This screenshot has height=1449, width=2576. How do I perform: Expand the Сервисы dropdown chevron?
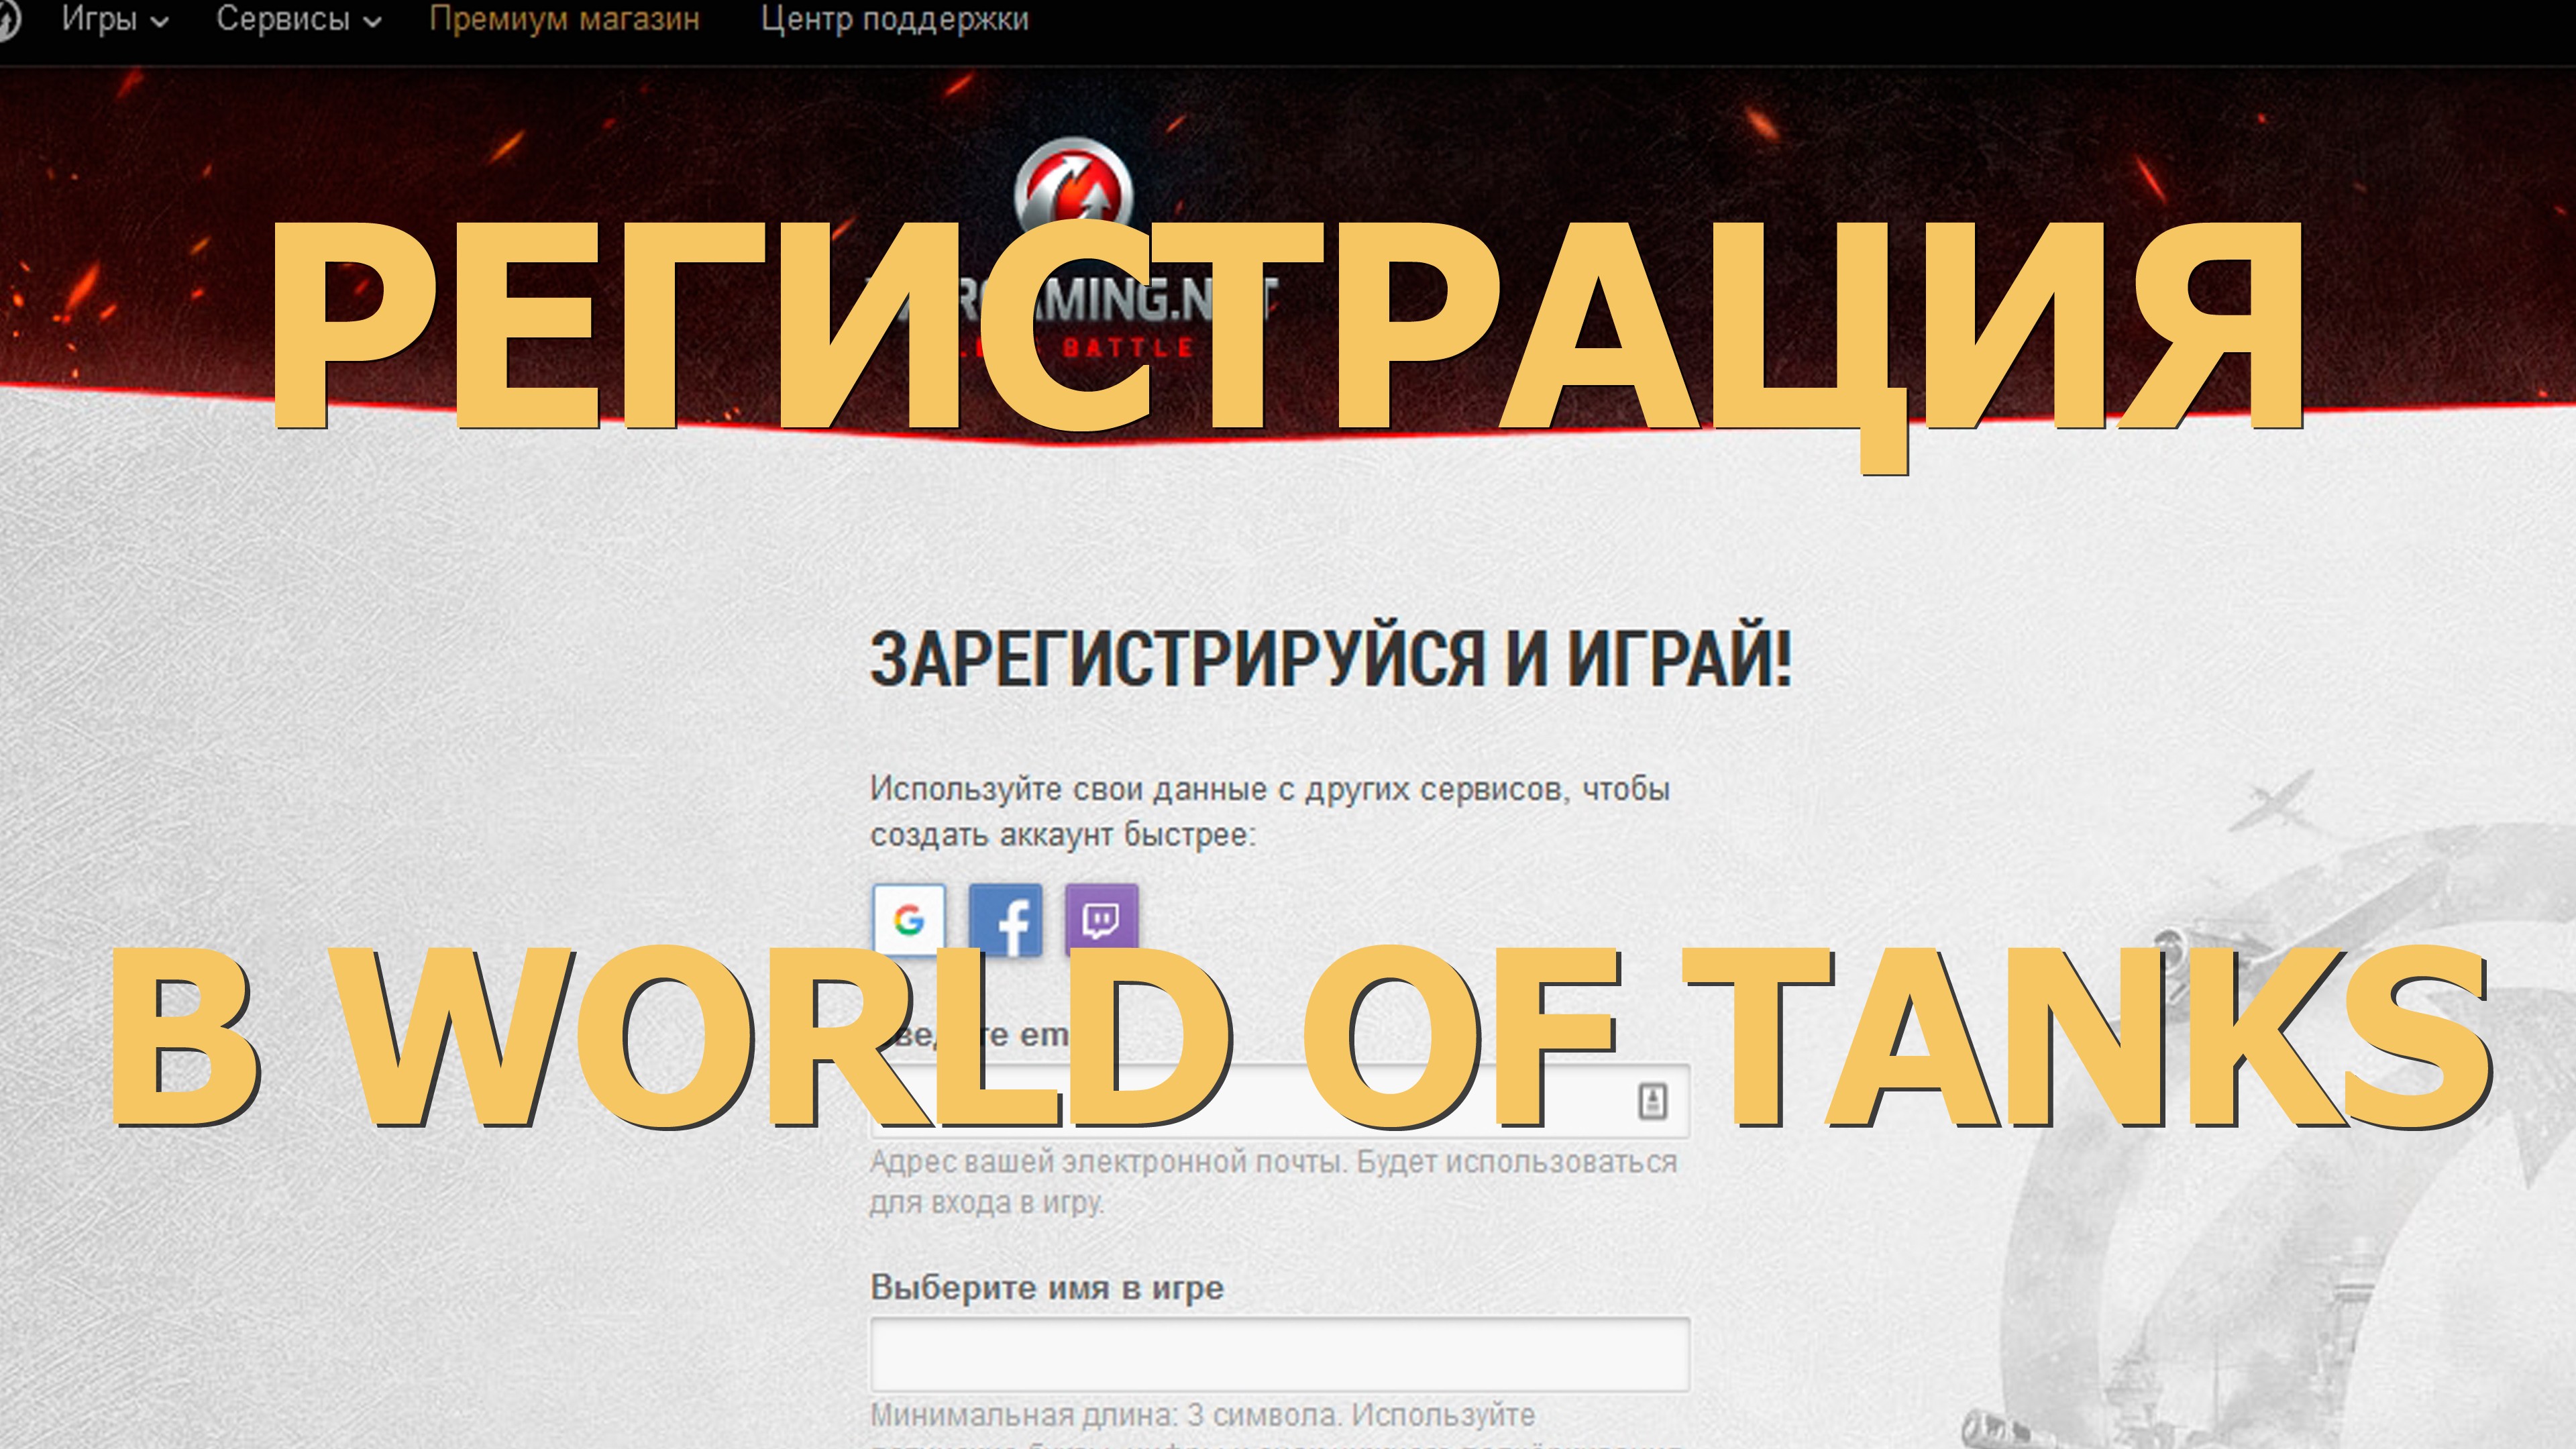coord(372,22)
